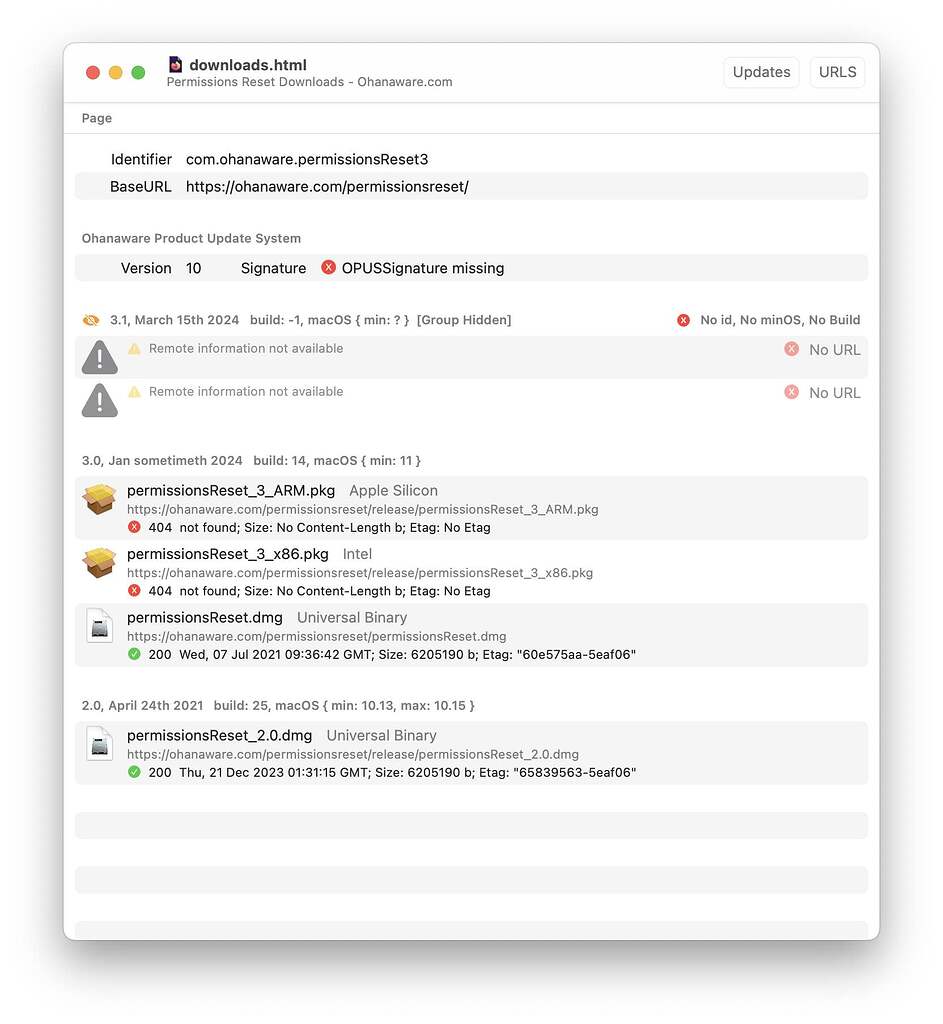Click the red error icon before OPUSSignature missing
The height and width of the screenshot is (1024, 943).
click(329, 268)
